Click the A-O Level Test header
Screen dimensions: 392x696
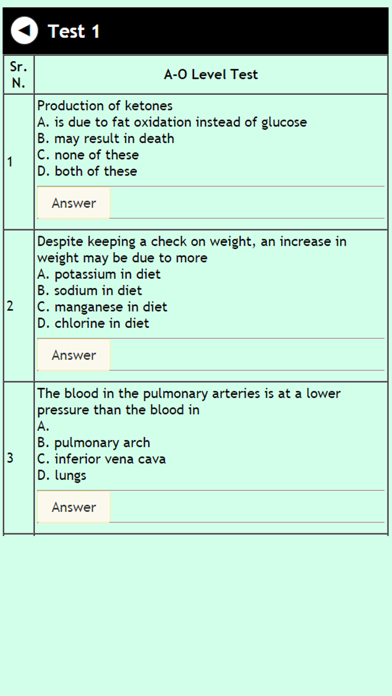pyautogui.click(x=211, y=74)
